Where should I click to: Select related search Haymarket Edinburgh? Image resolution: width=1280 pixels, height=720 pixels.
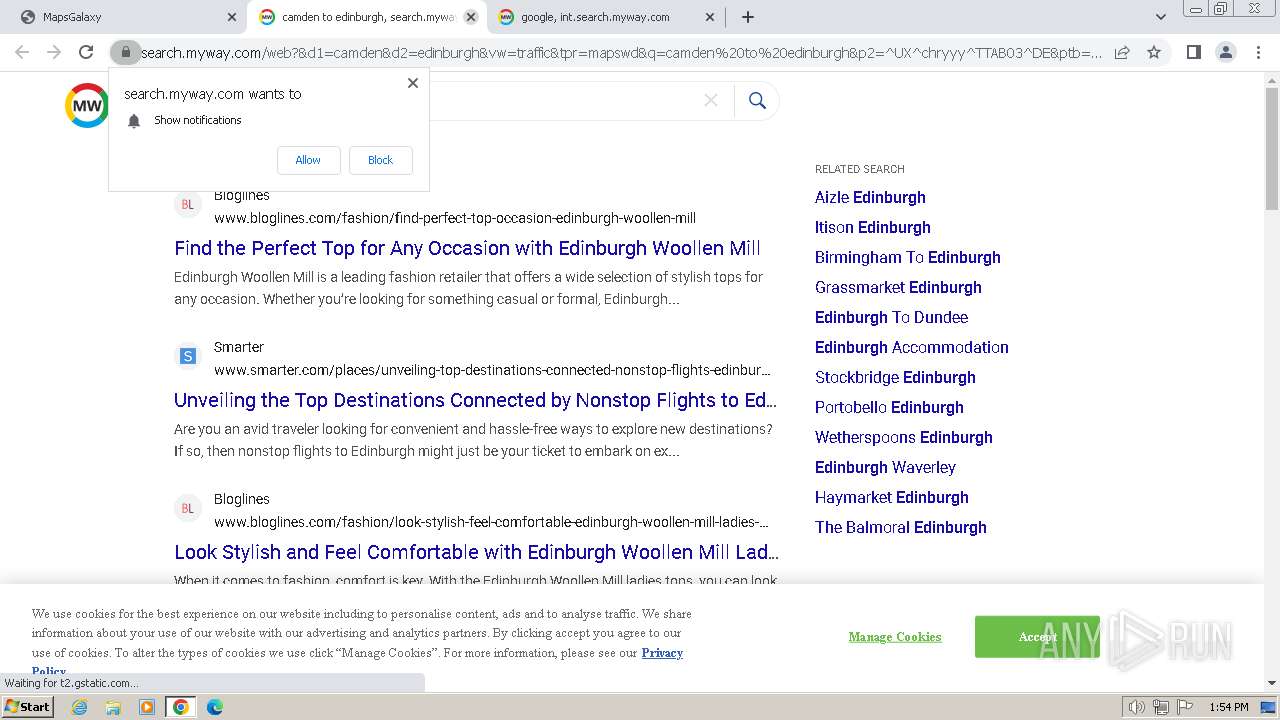point(892,497)
